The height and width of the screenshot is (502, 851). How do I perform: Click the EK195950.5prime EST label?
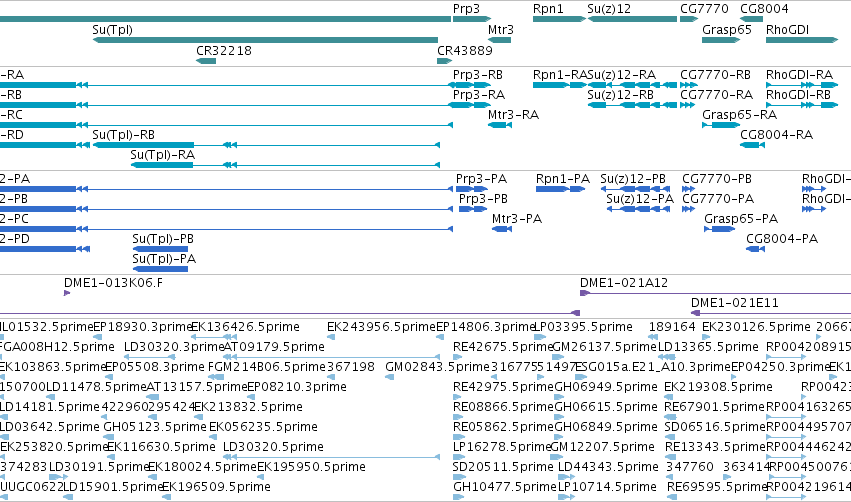pos(312,468)
